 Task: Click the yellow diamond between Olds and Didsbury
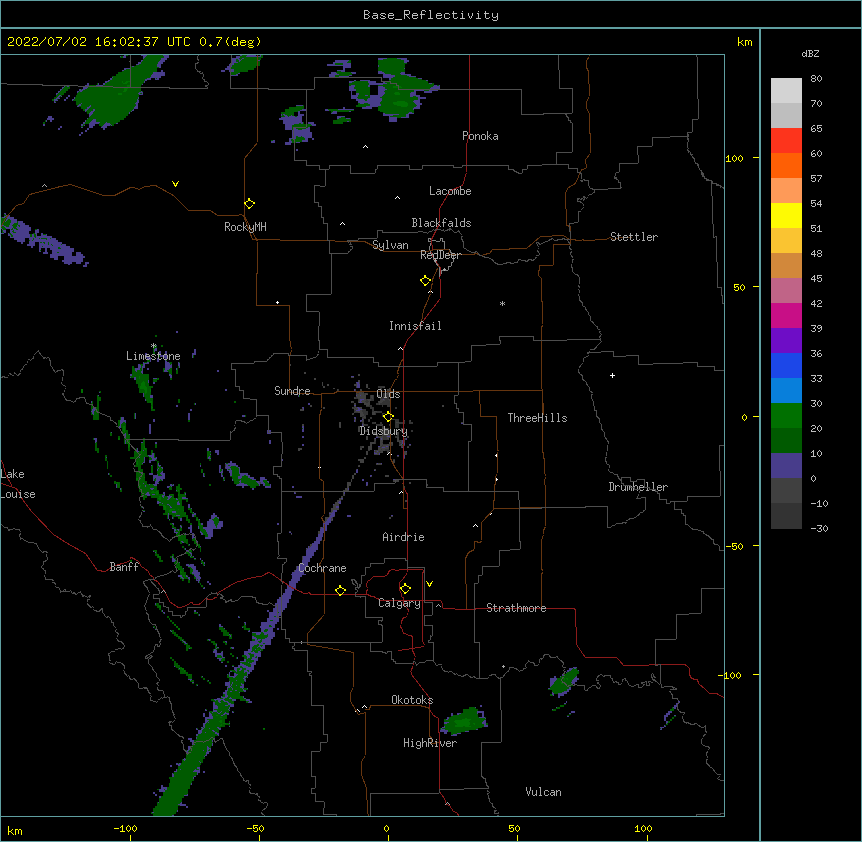click(388, 417)
